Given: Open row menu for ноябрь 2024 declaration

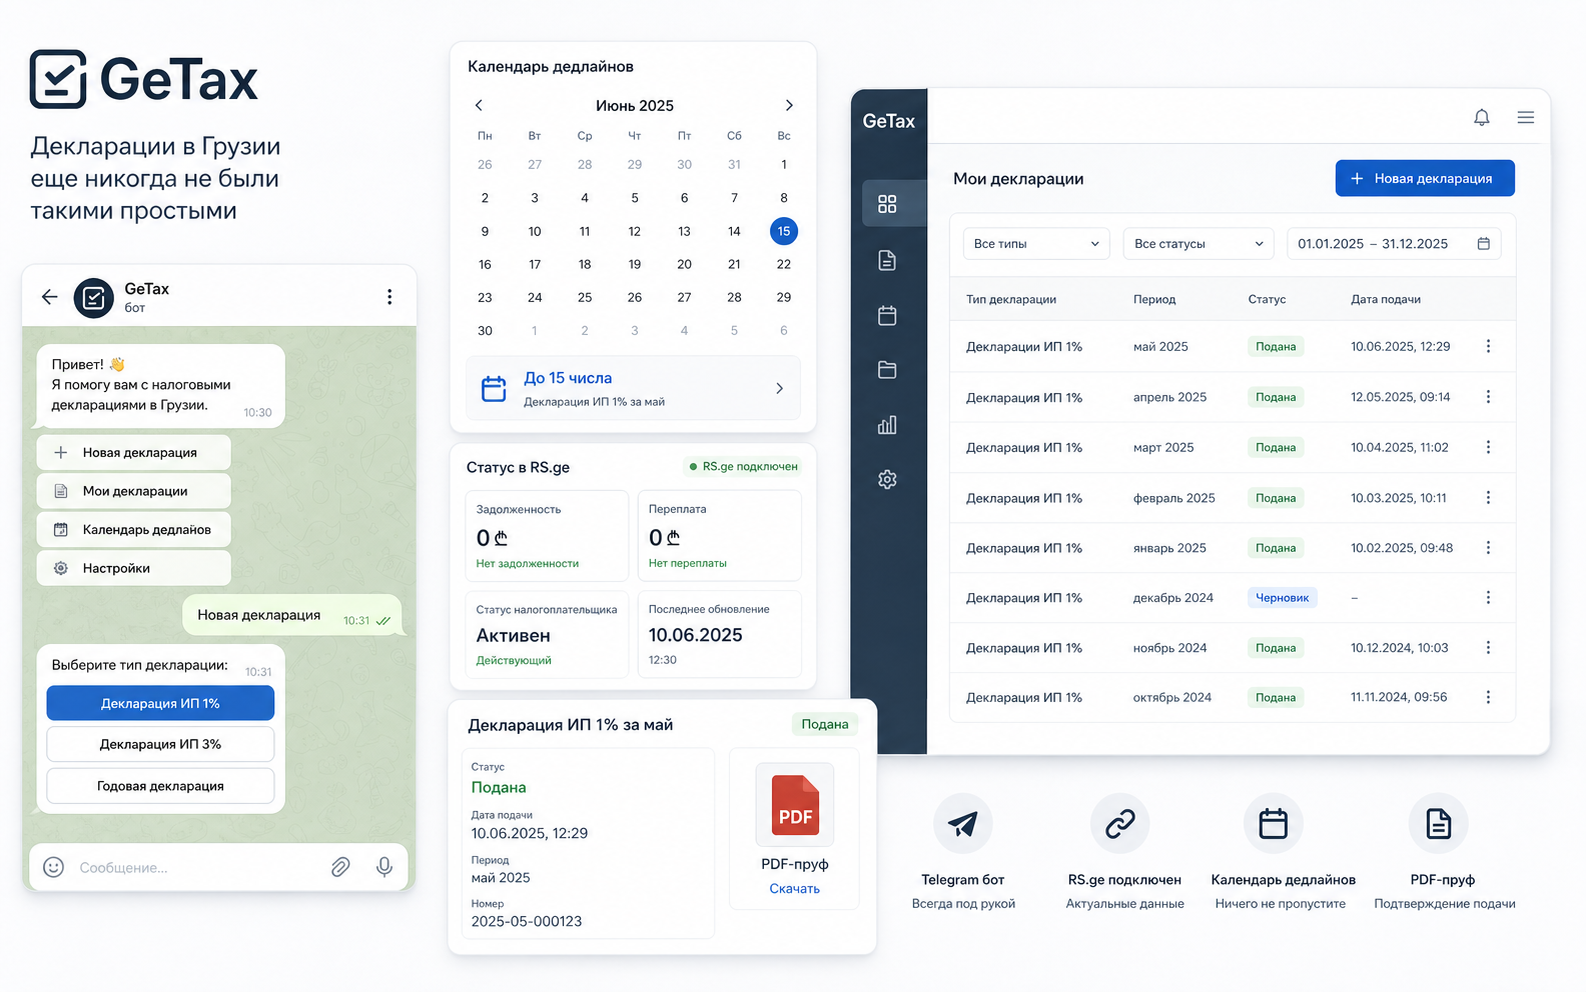Looking at the screenshot, I should 1488,647.
